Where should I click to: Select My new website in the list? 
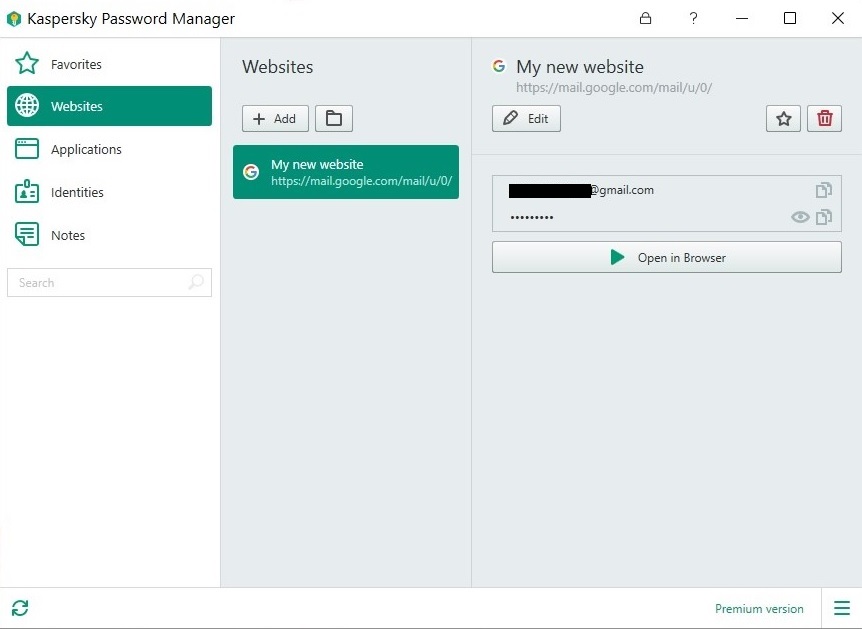pos(346,172)
